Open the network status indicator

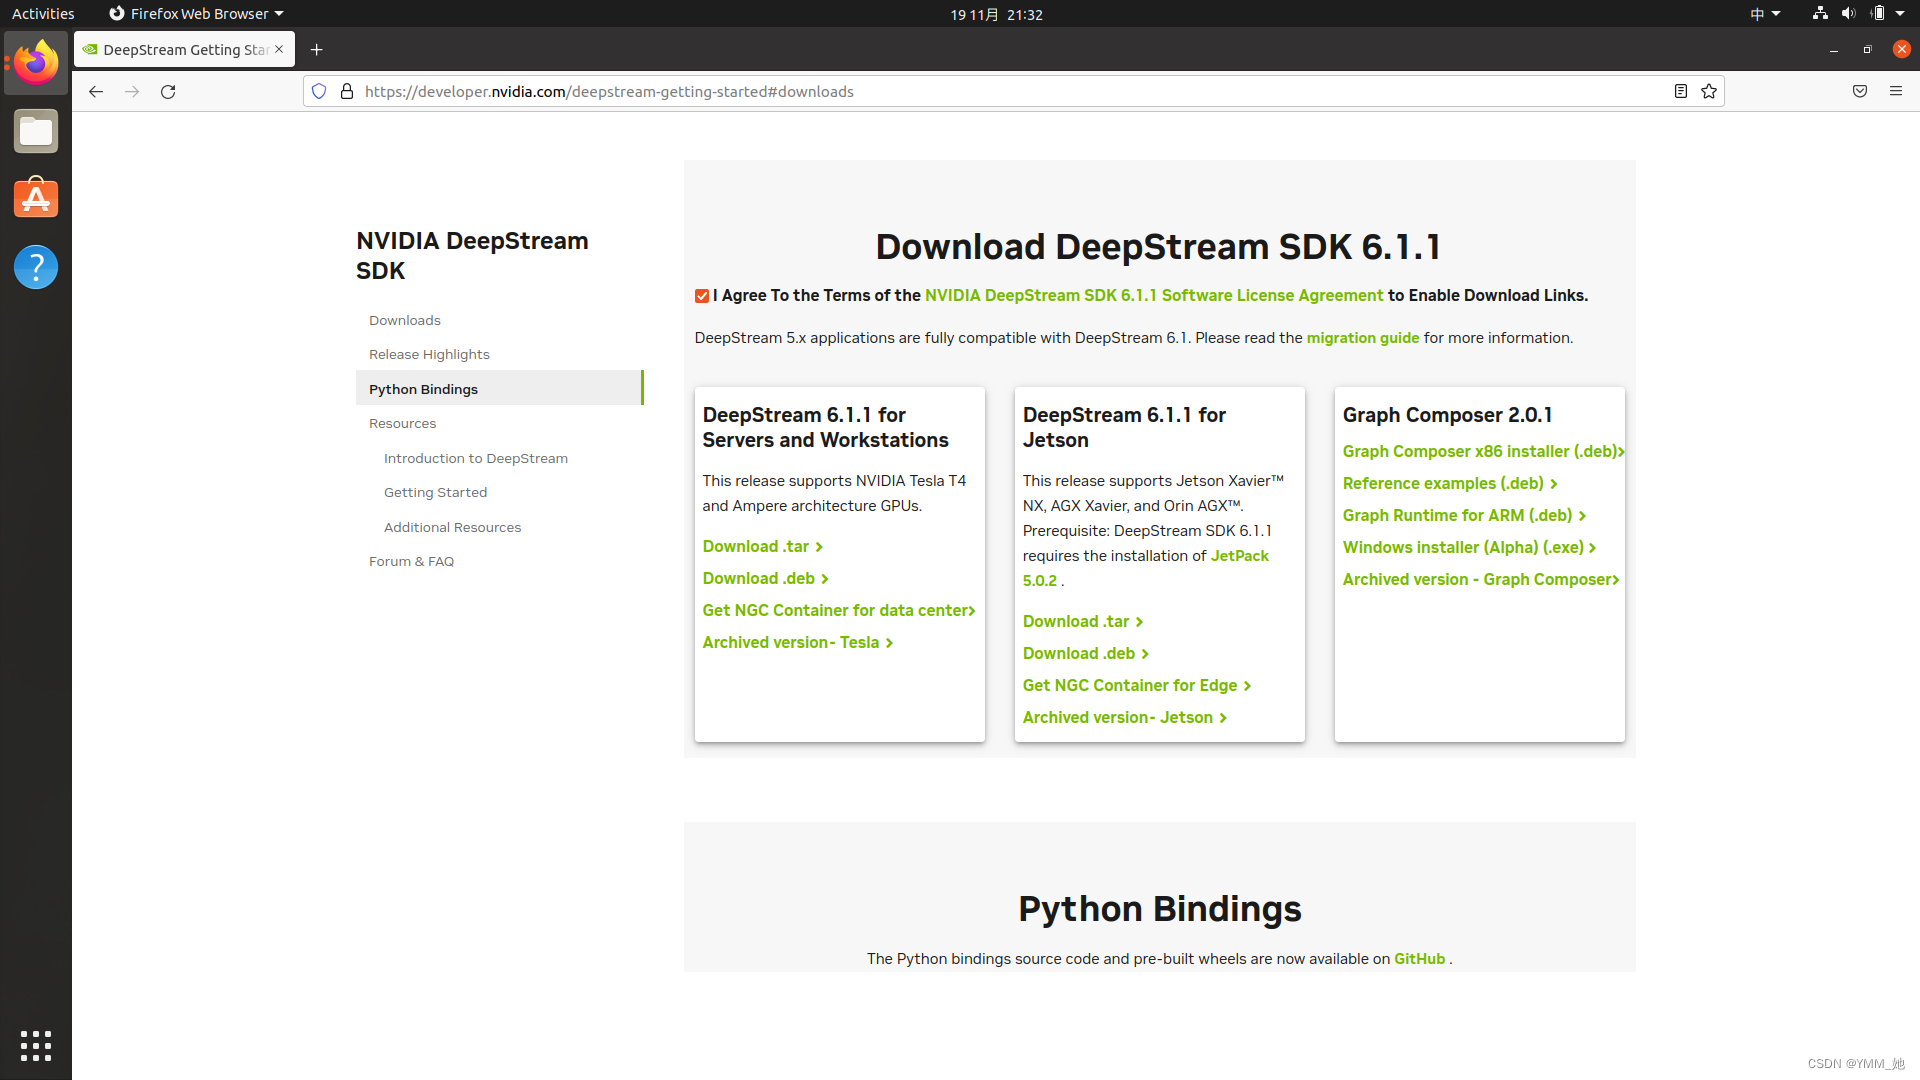click(1820, 14)
